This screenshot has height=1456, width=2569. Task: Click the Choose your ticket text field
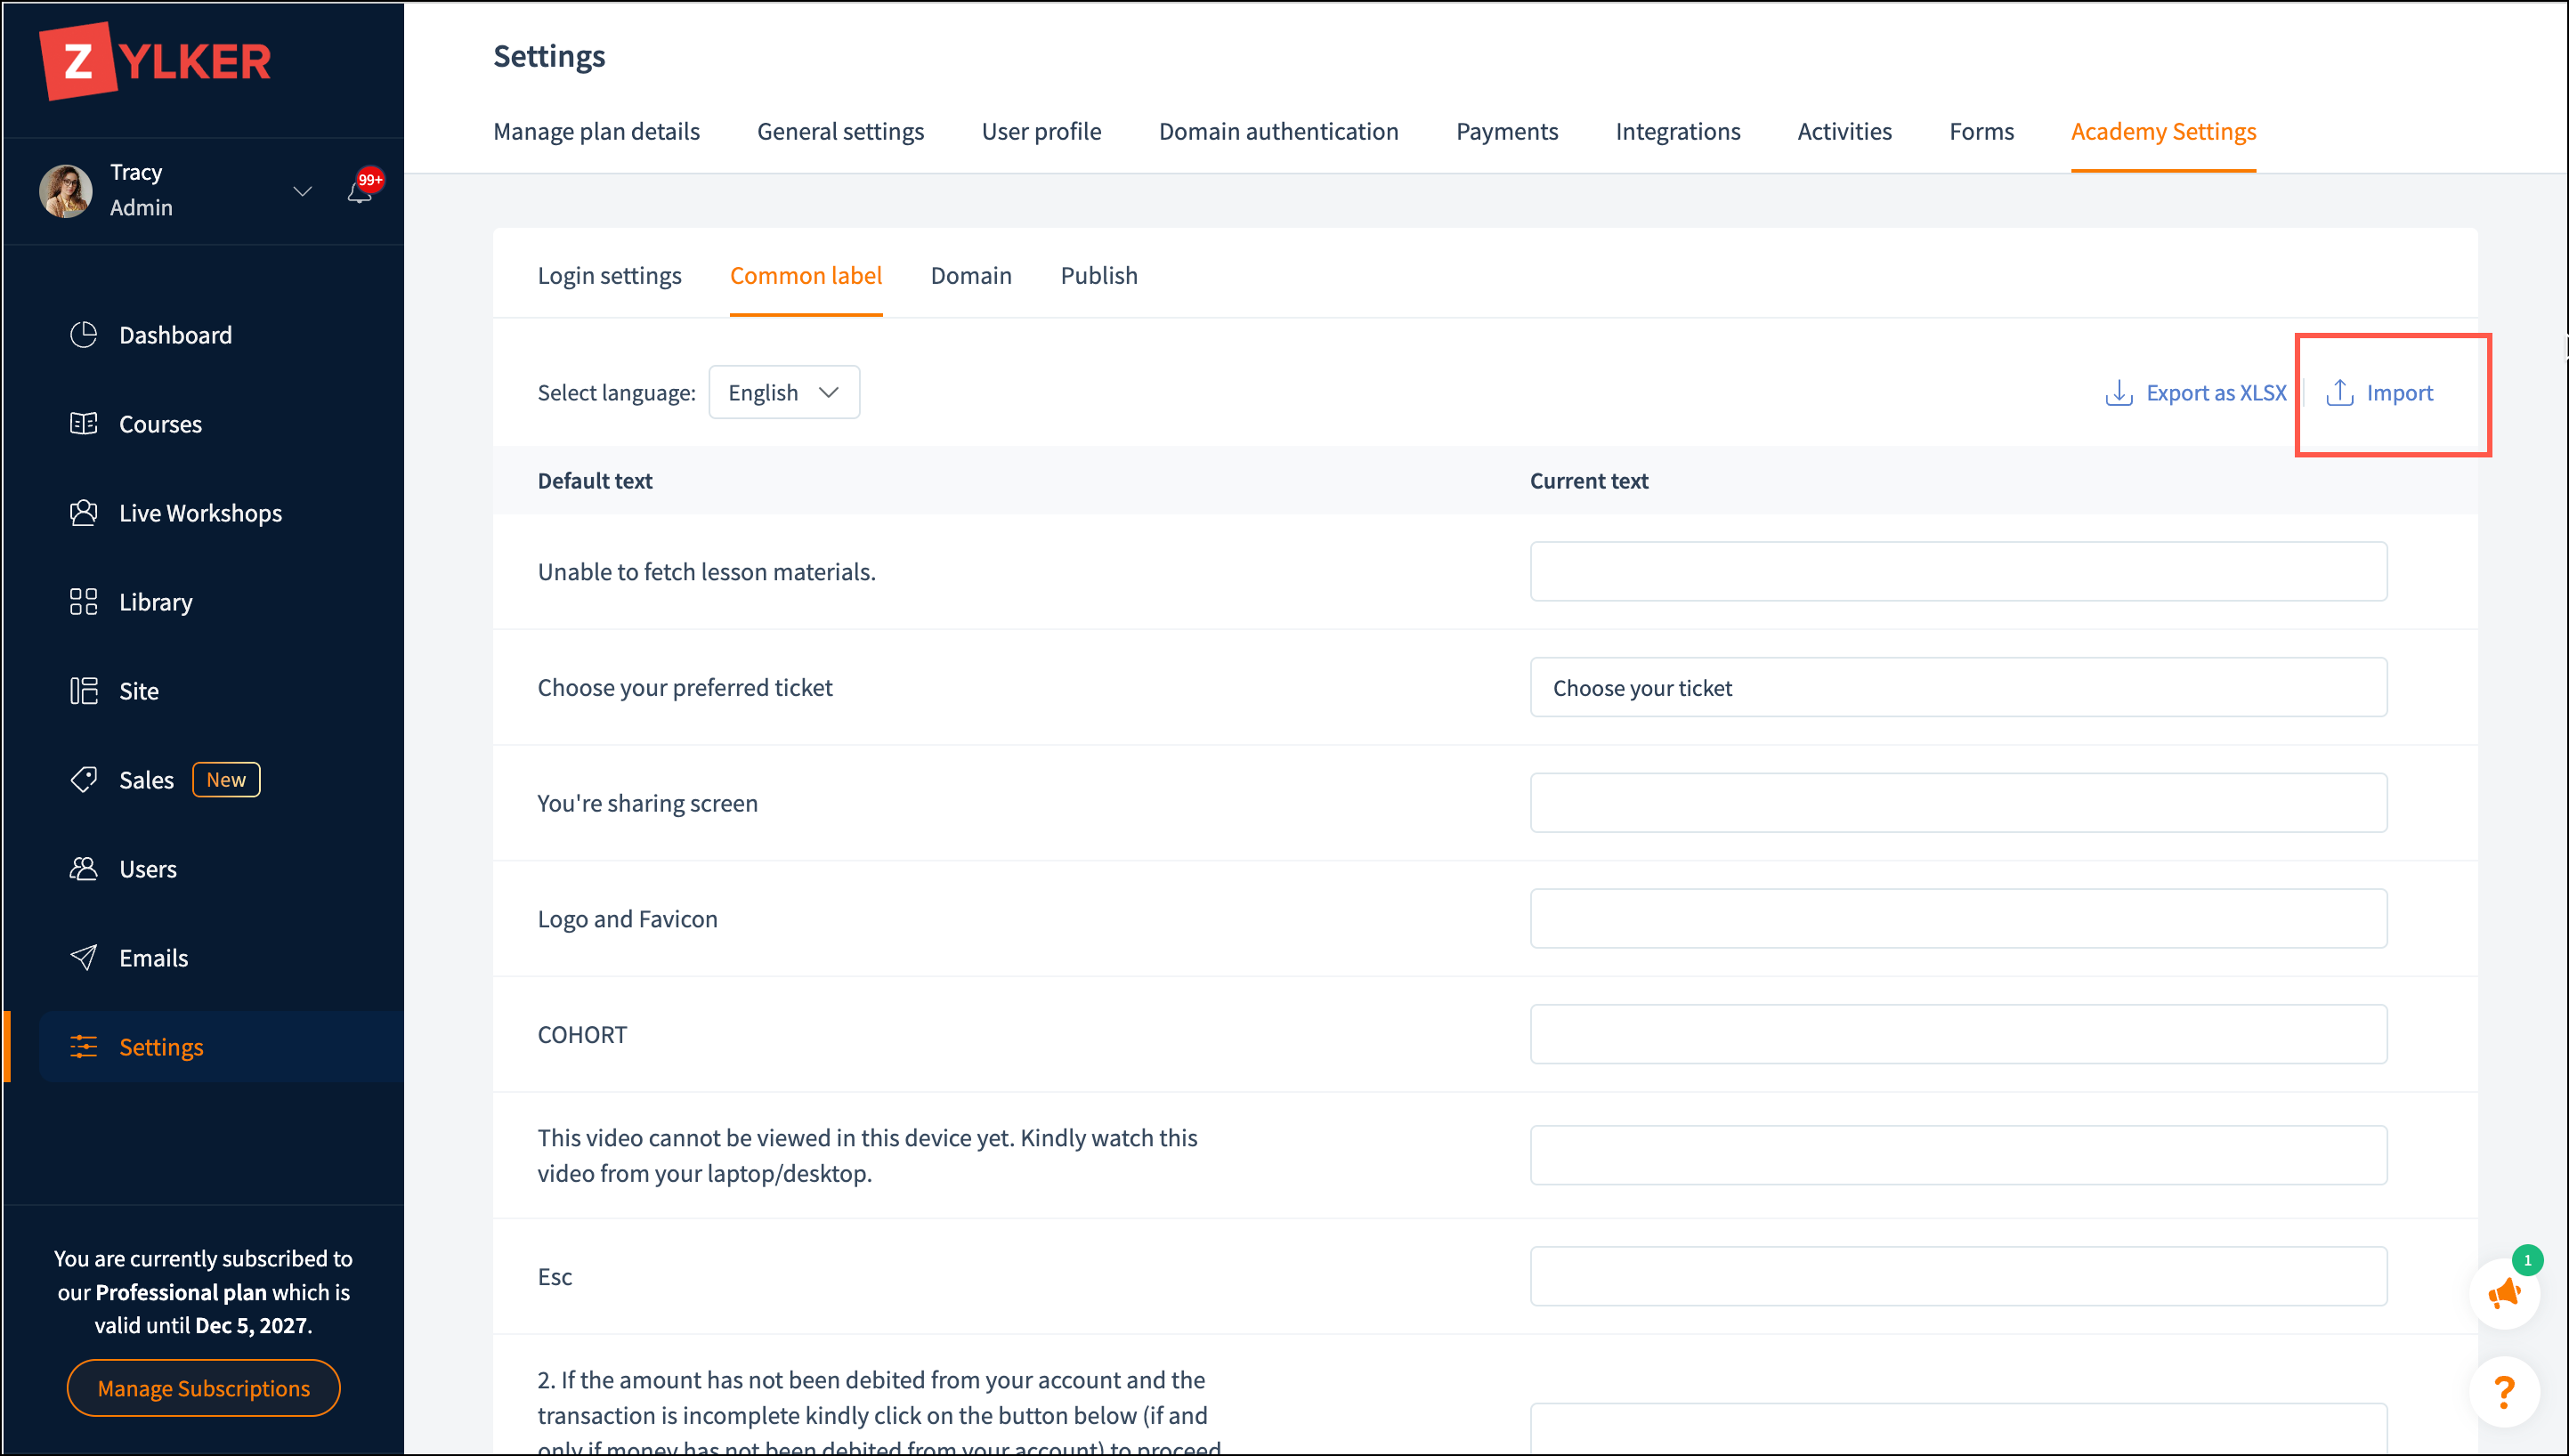pos(1957,688)
